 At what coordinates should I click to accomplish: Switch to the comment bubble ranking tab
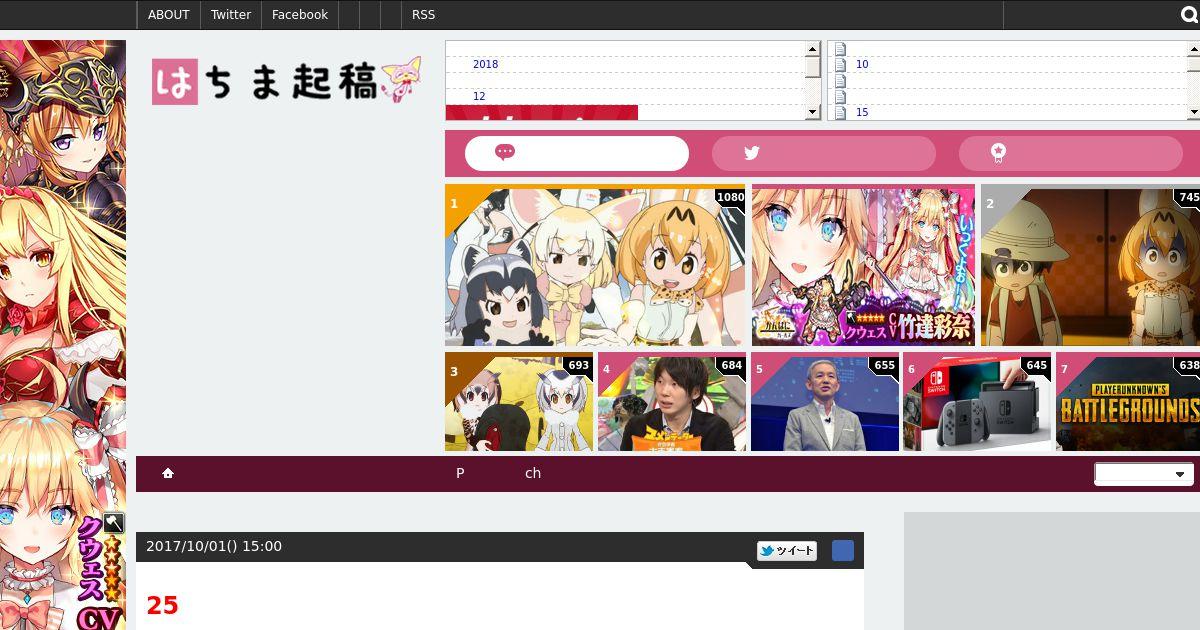tap(577, 153)
